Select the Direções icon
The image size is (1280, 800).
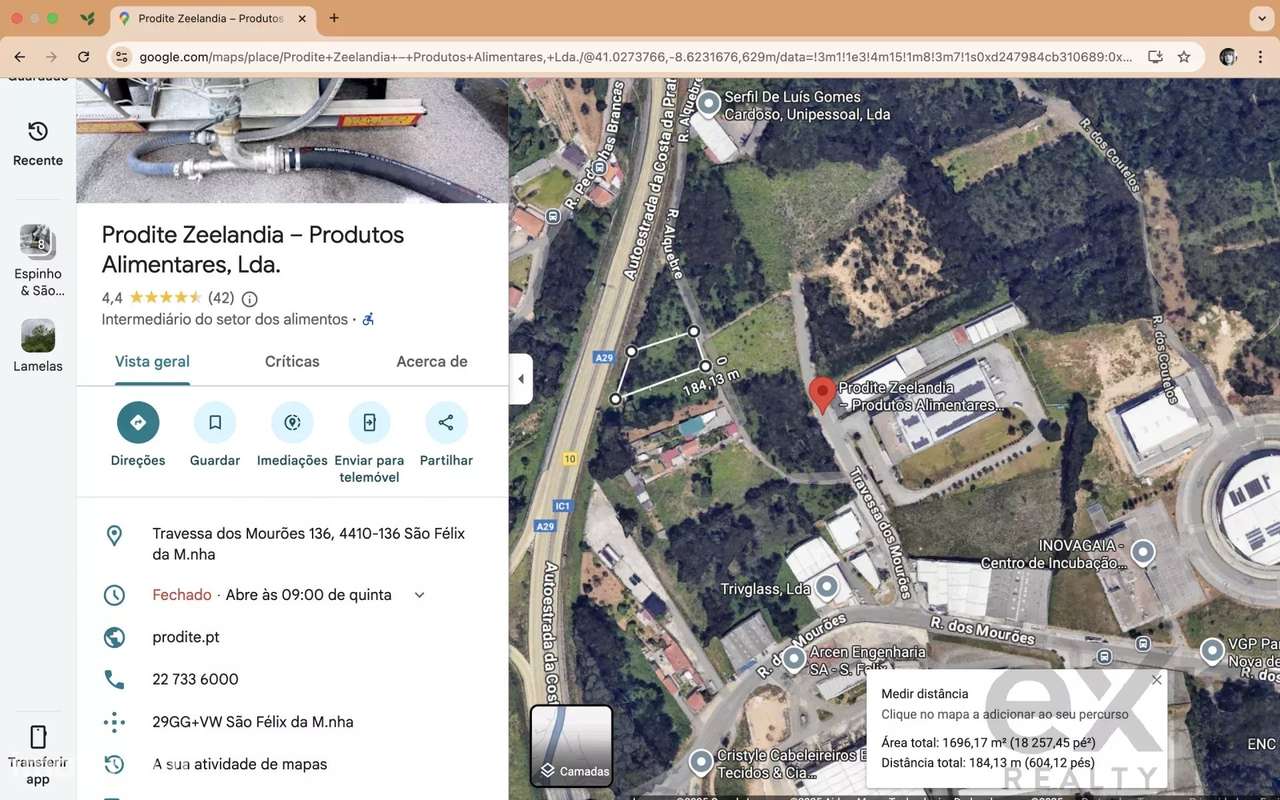[137, 422]
